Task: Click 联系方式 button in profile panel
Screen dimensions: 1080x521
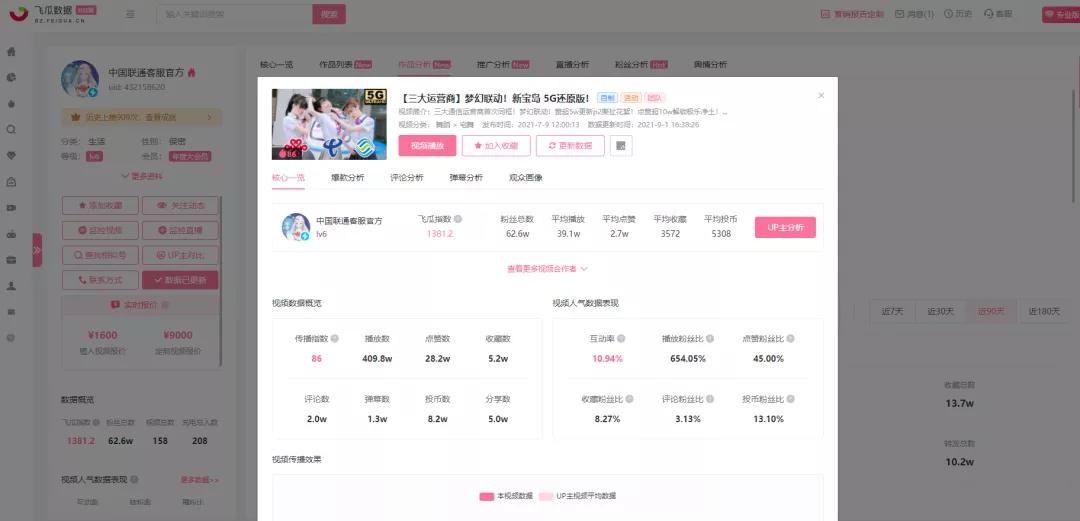Action: click(x=100, y=280)
